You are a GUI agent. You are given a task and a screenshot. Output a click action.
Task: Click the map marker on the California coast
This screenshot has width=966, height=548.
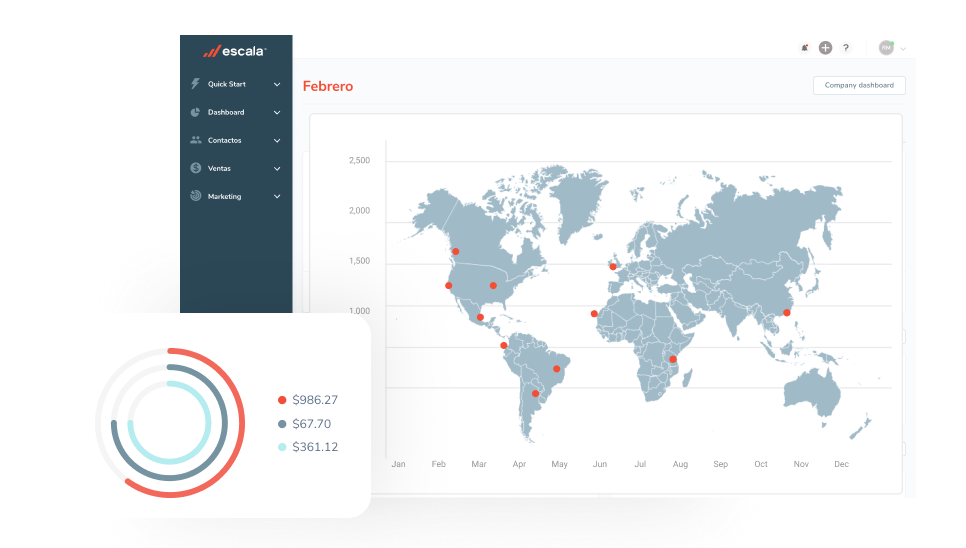pyautogui.click(x=448, y=286)
